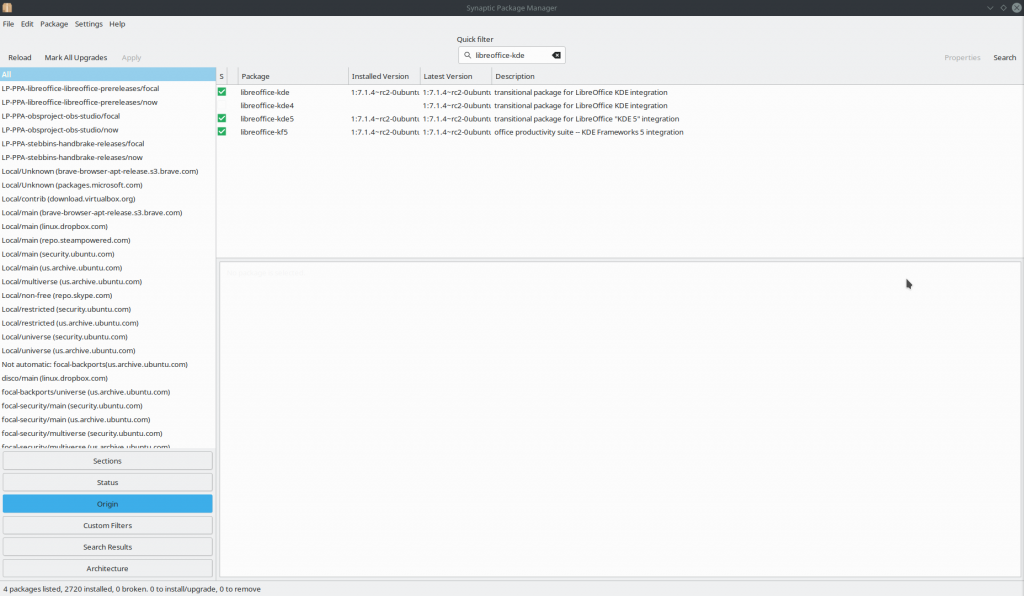Toggle the status checkbox for libreoffice-kde5
This screenshot has height=596, width=1024.
222,119
